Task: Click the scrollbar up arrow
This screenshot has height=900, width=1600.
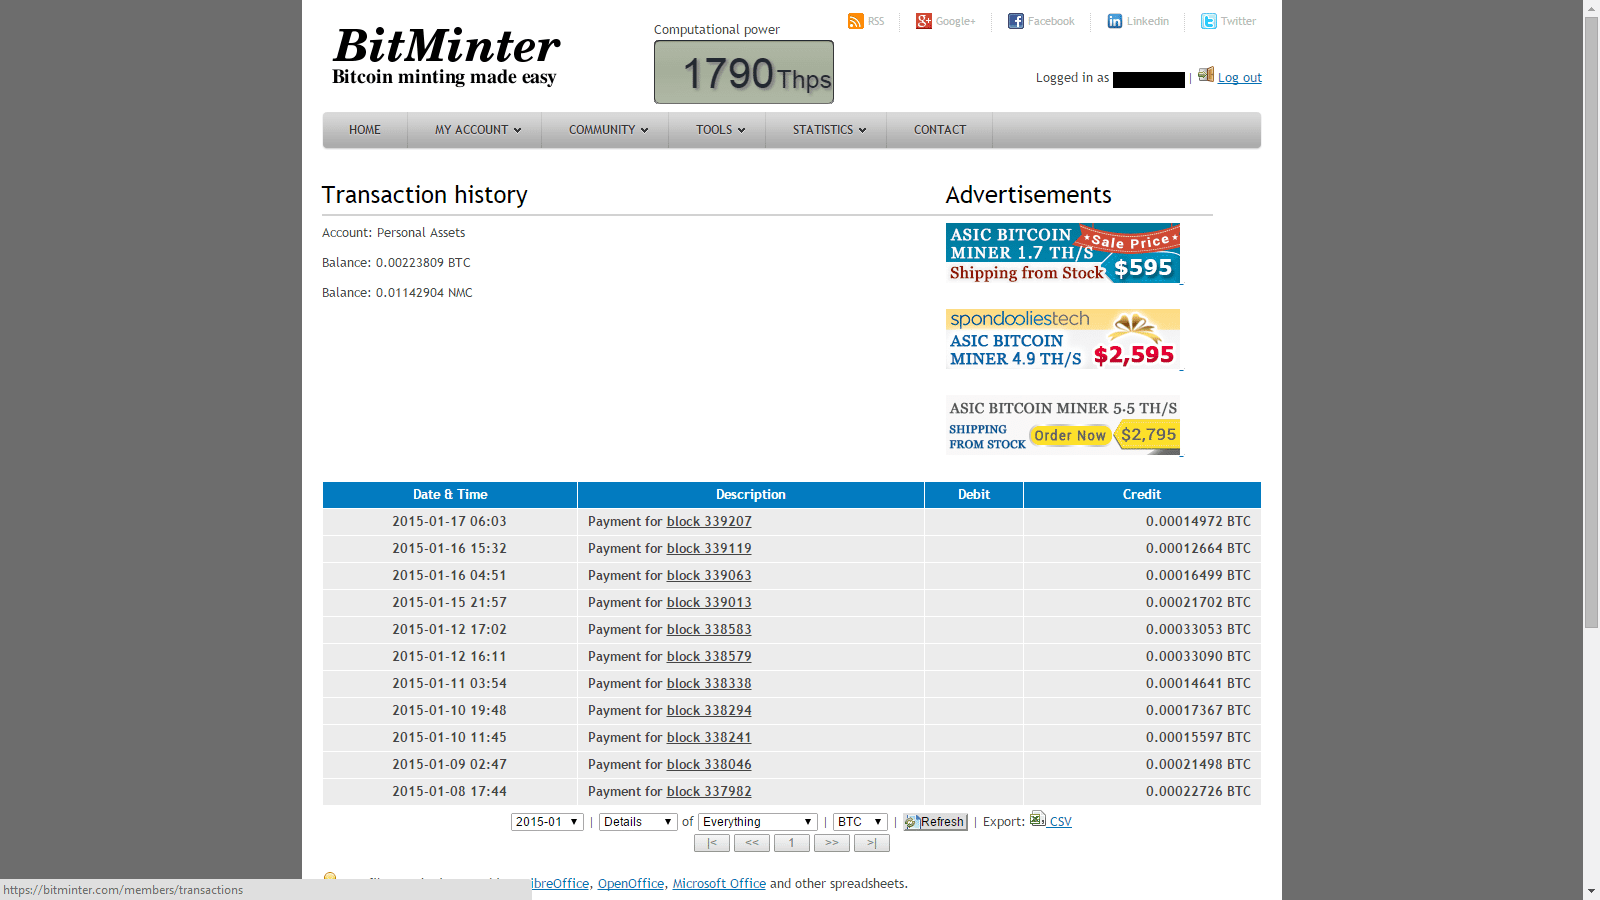Action: click(1591, 8)
